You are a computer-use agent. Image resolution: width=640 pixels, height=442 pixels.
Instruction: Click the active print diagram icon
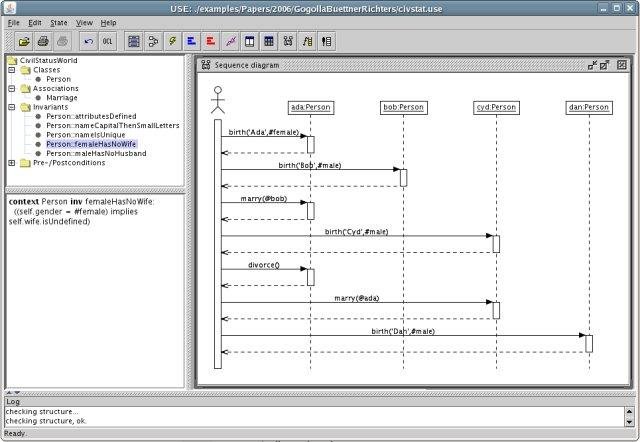coord(43,41)
